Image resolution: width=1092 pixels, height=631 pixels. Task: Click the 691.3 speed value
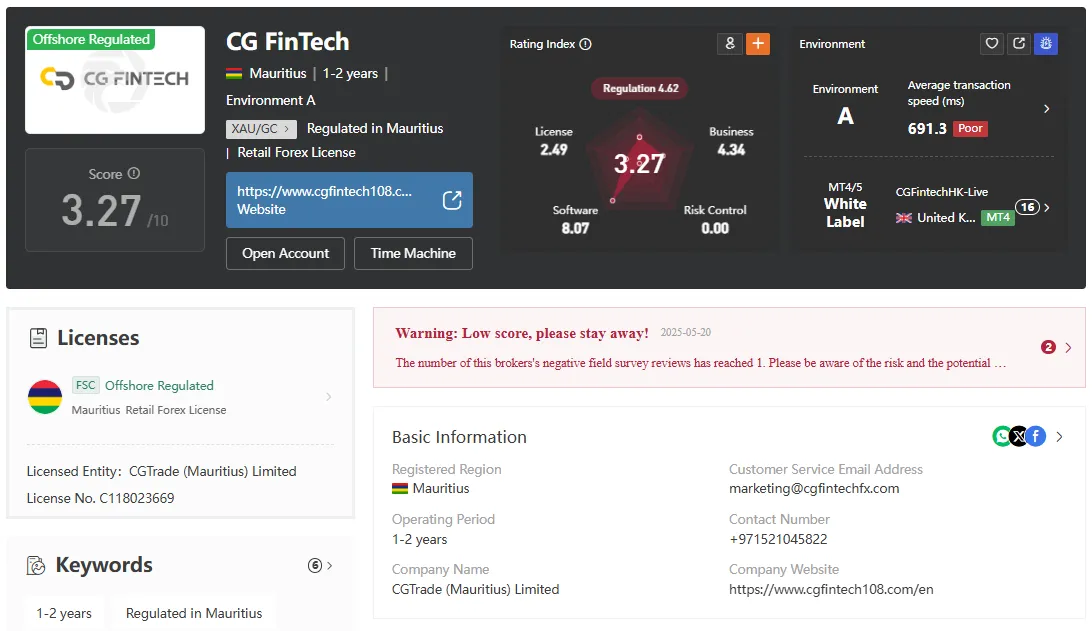coord(927,129)
